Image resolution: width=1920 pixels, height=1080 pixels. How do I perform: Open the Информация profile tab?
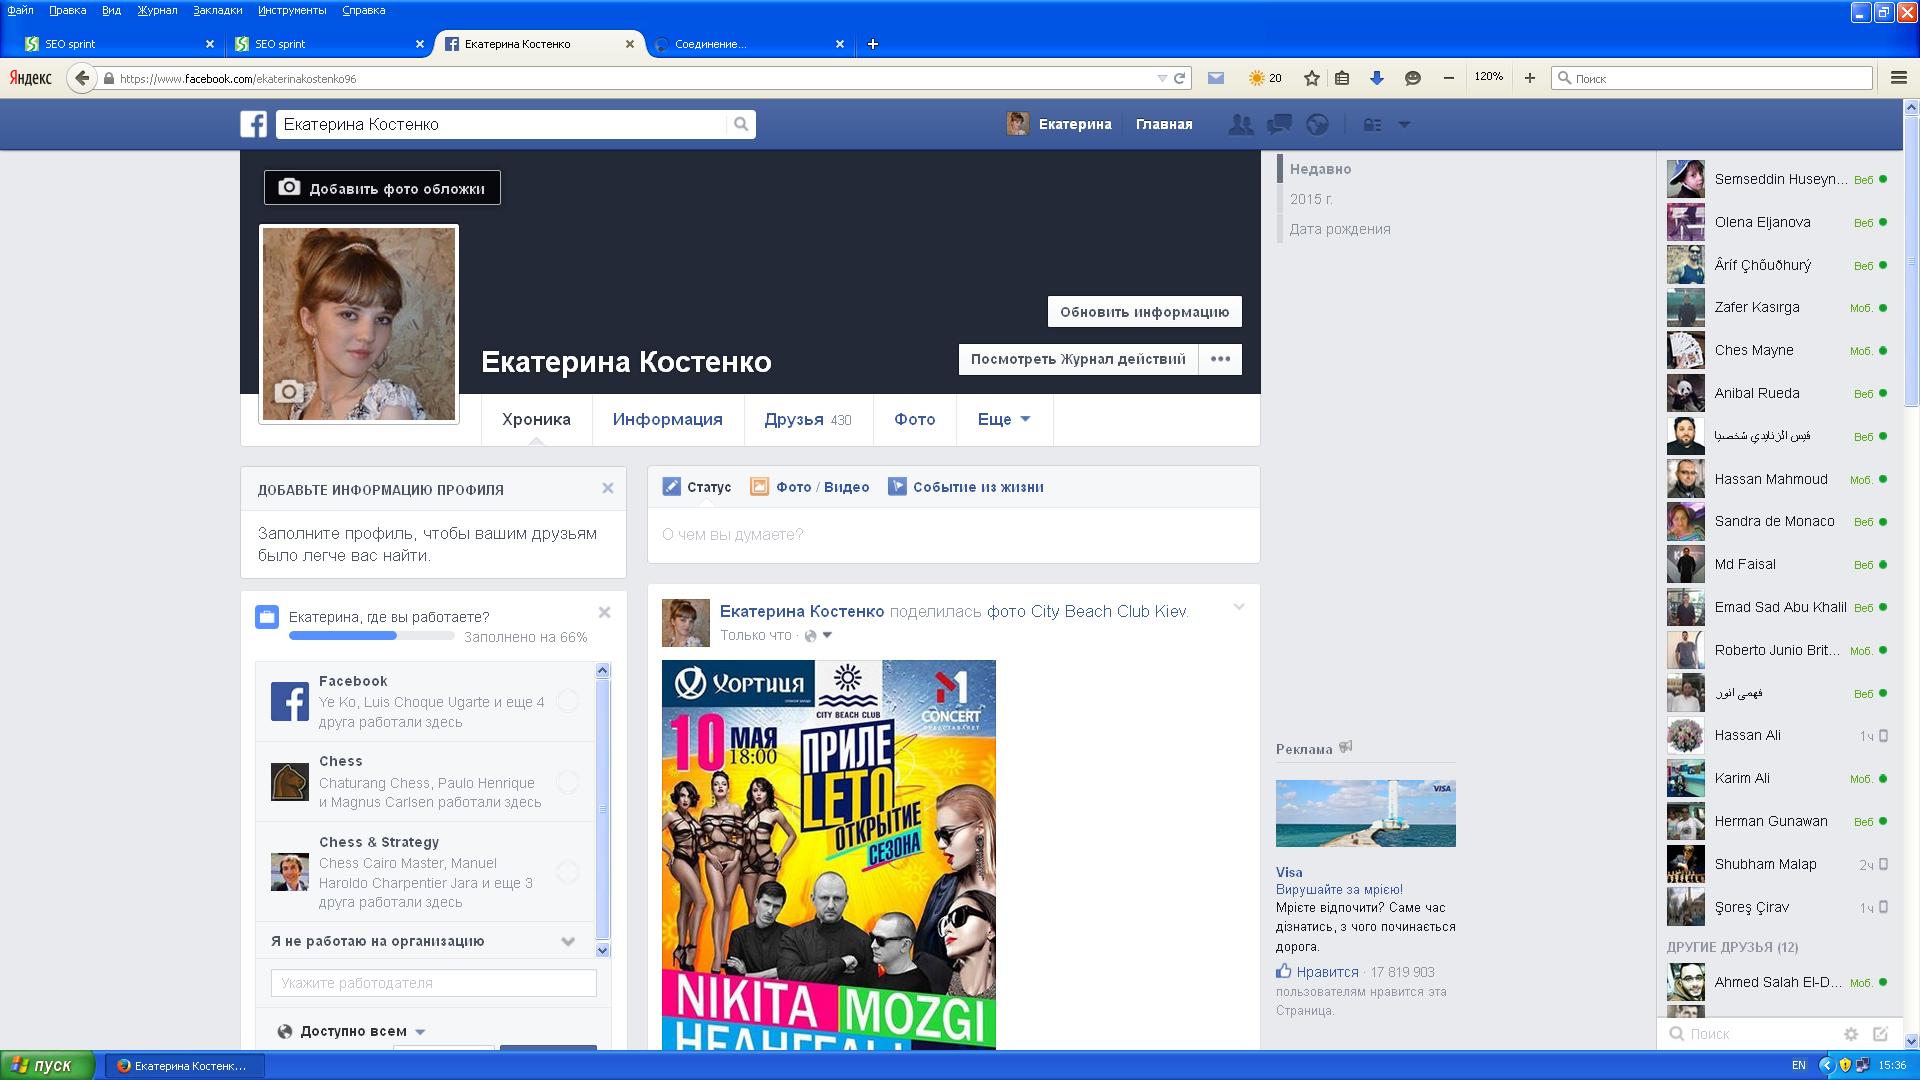(667, 419)
